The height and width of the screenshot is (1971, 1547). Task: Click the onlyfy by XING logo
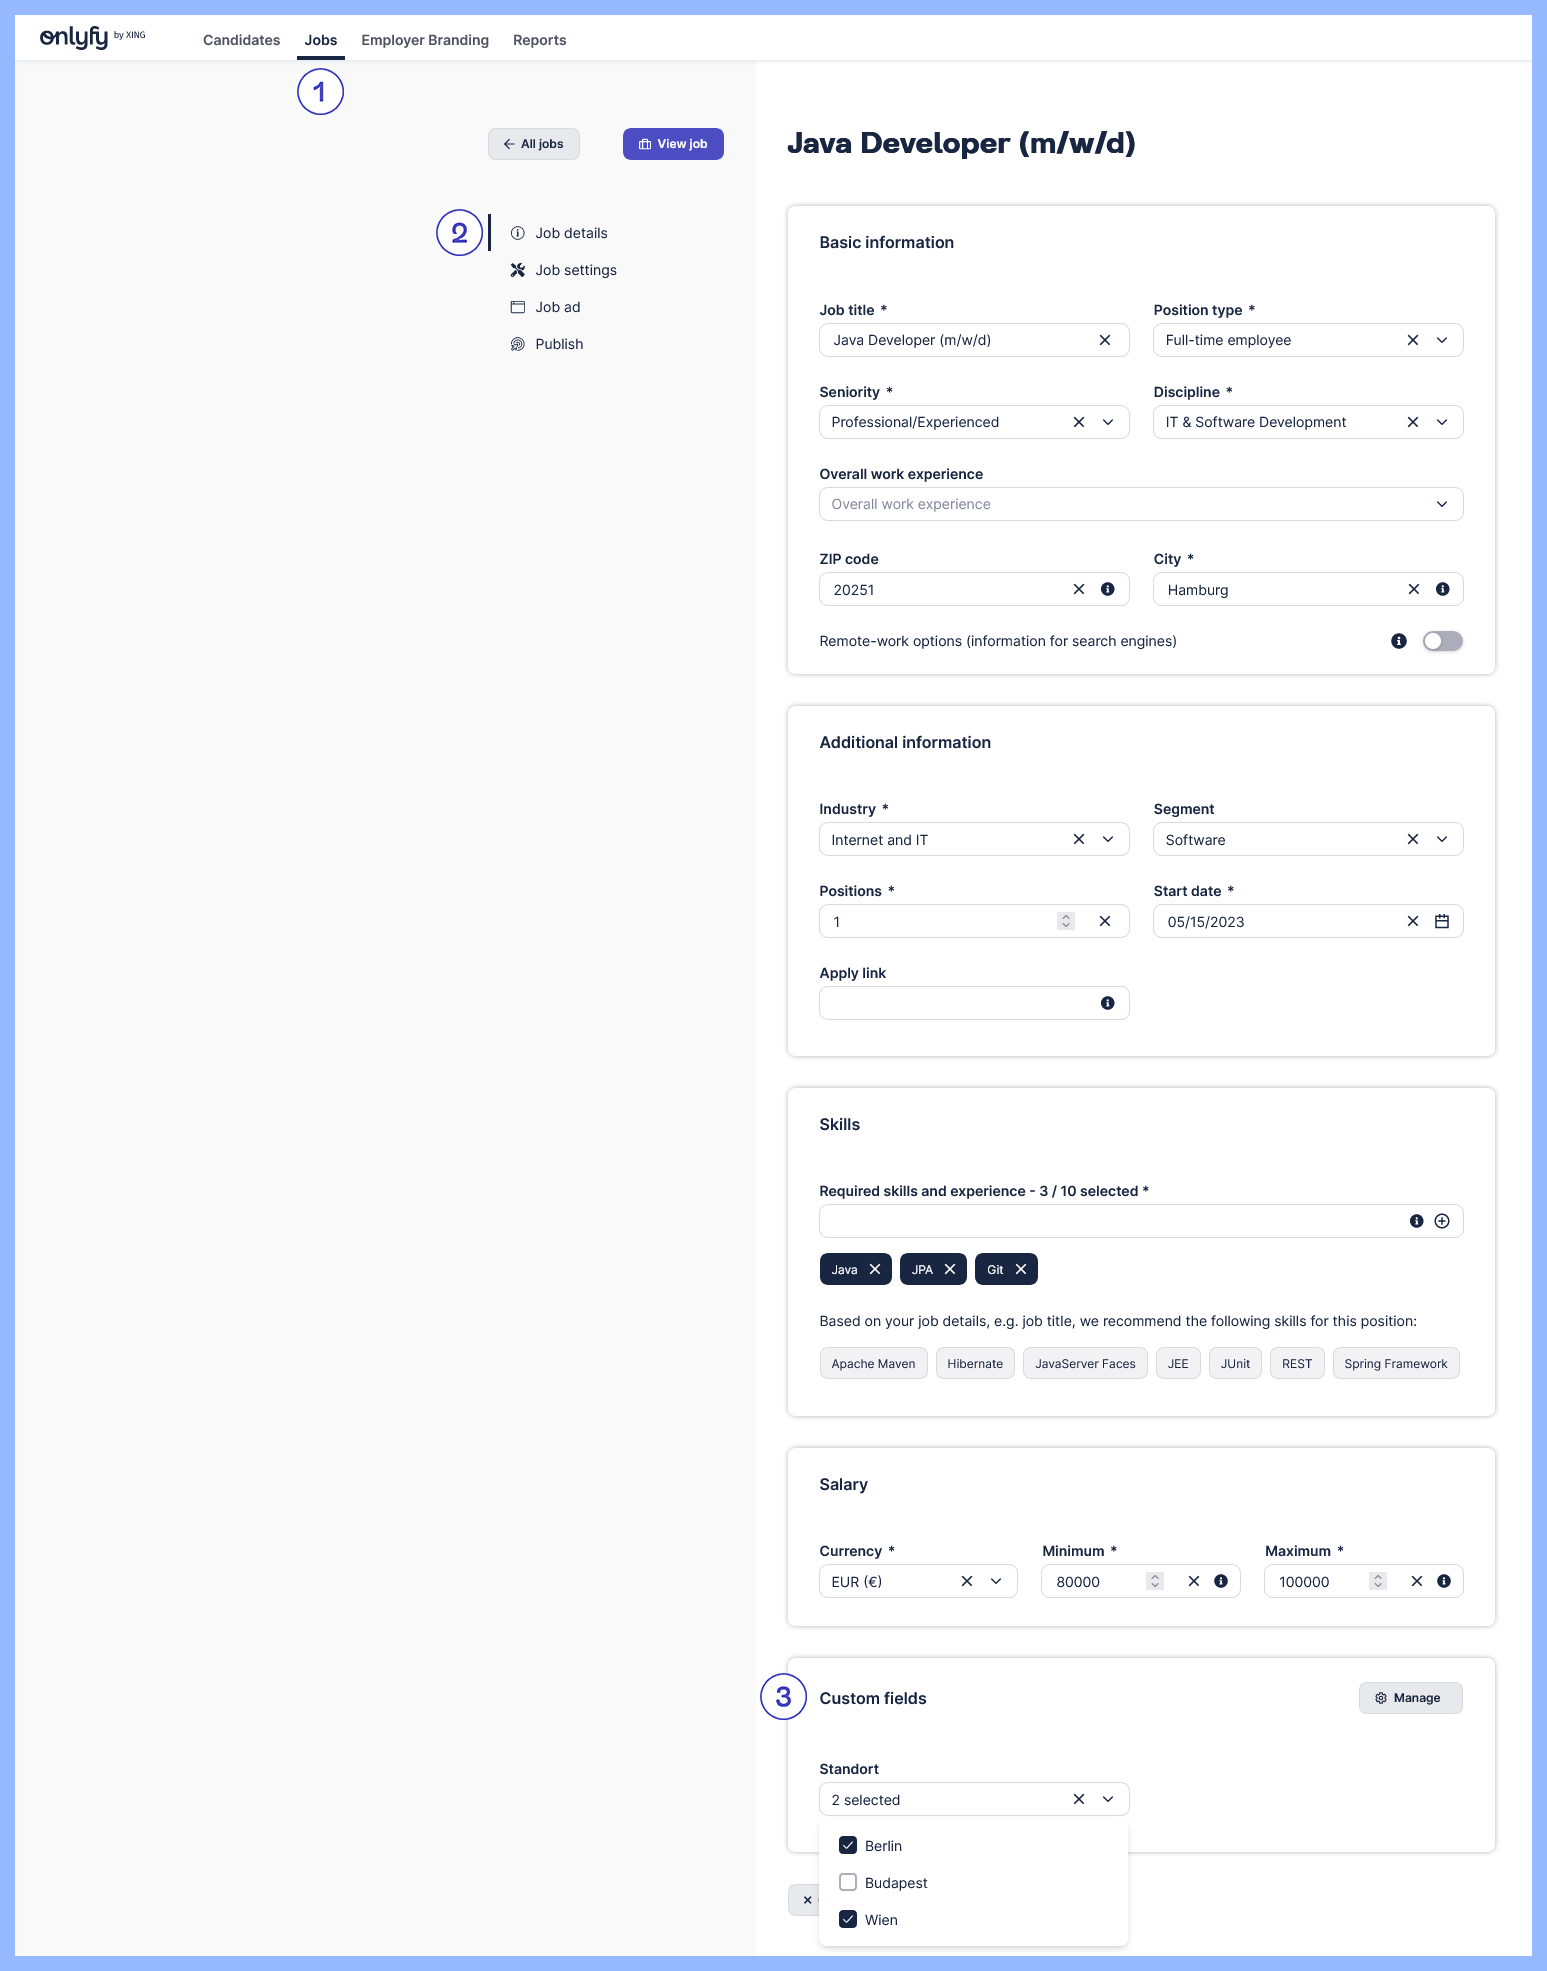92,38
